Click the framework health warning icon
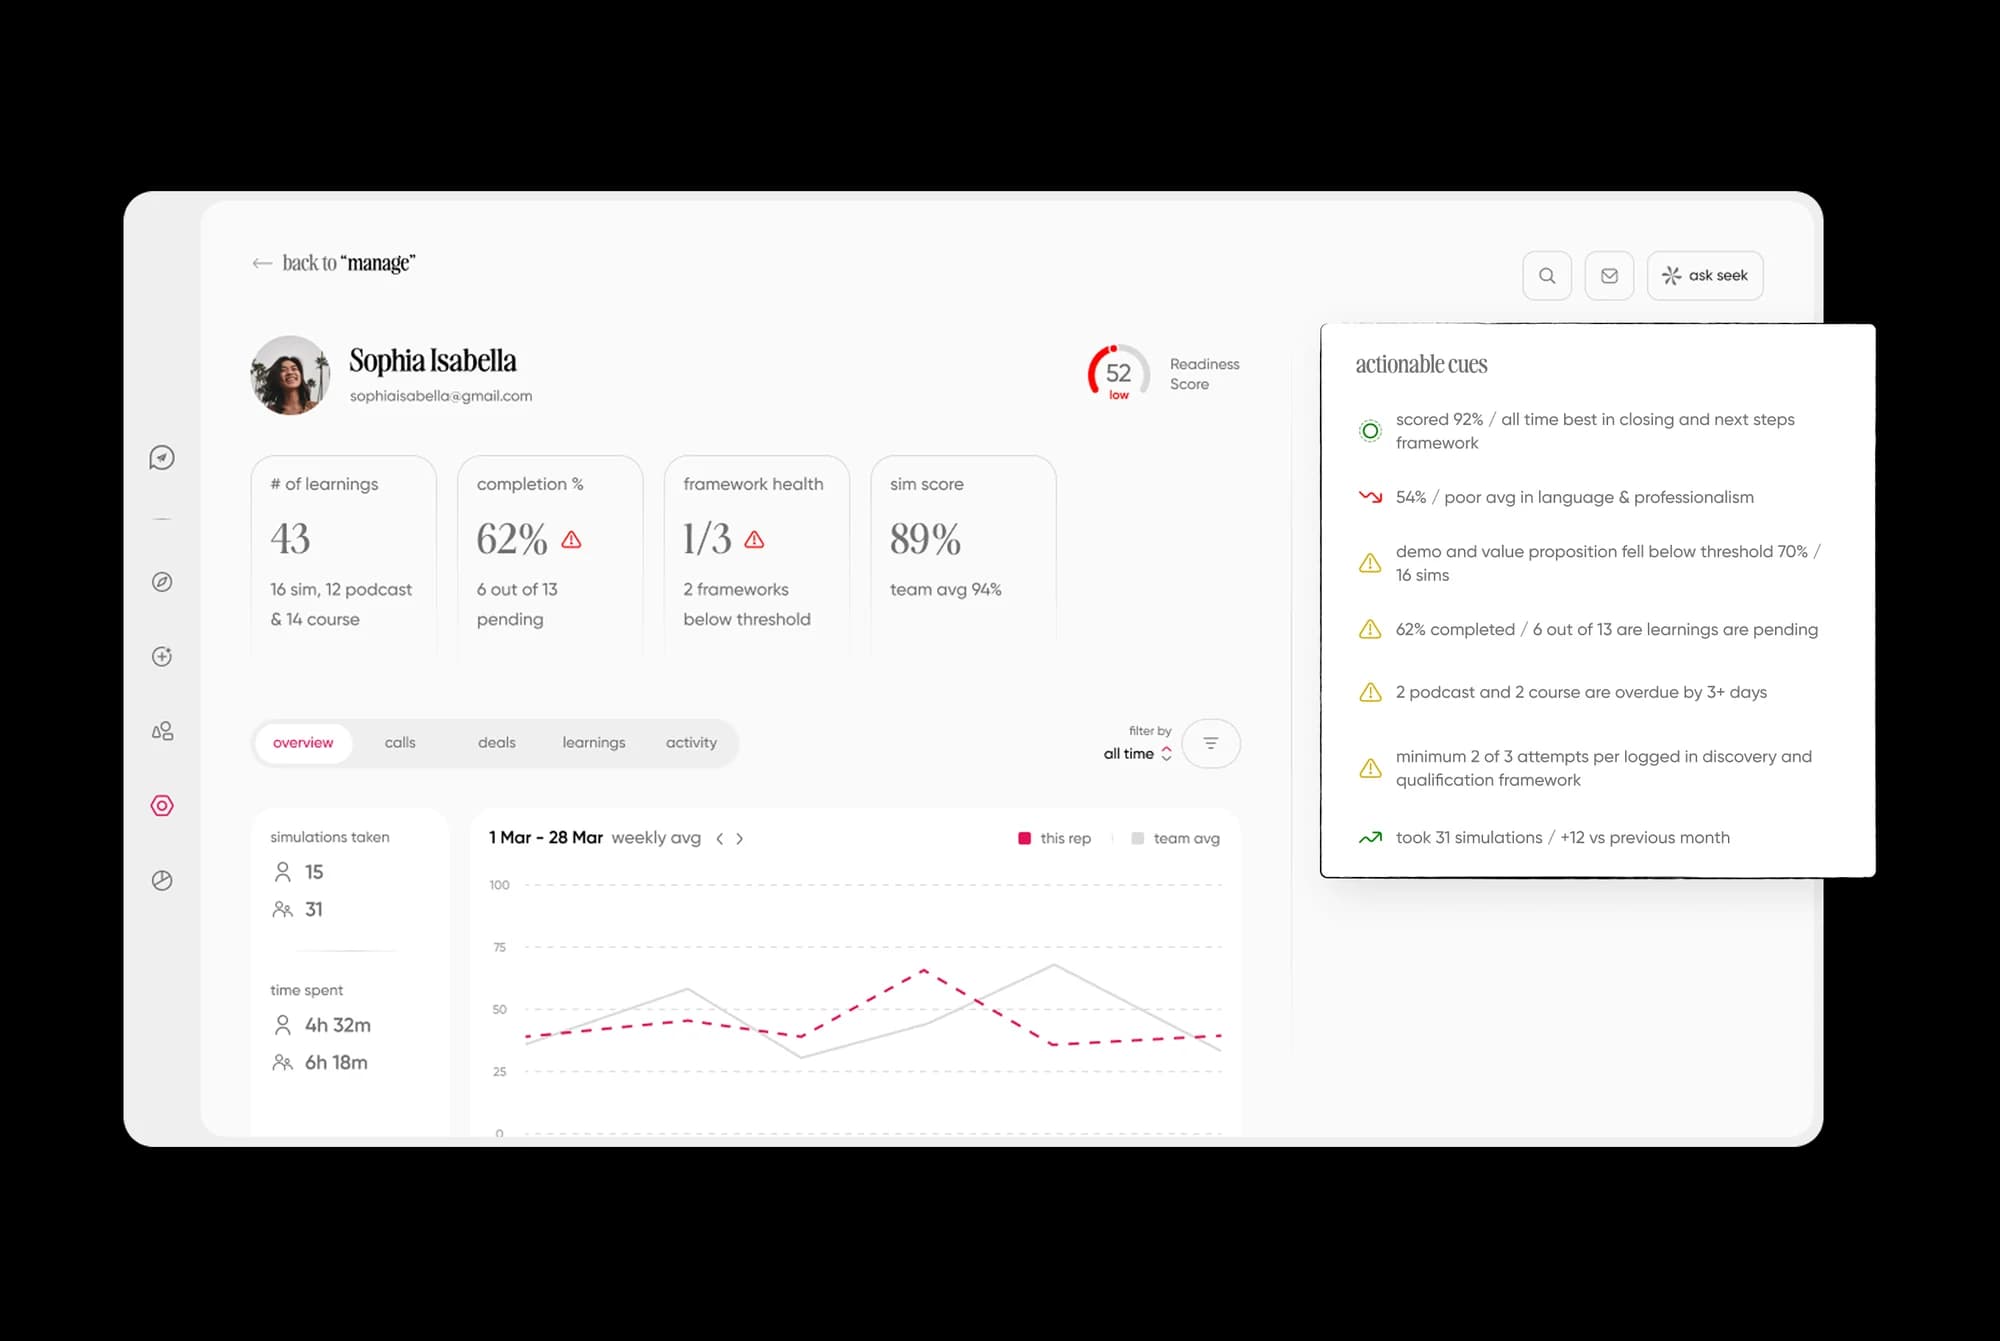This screenshot has height=1341, width=2000. 755,540
